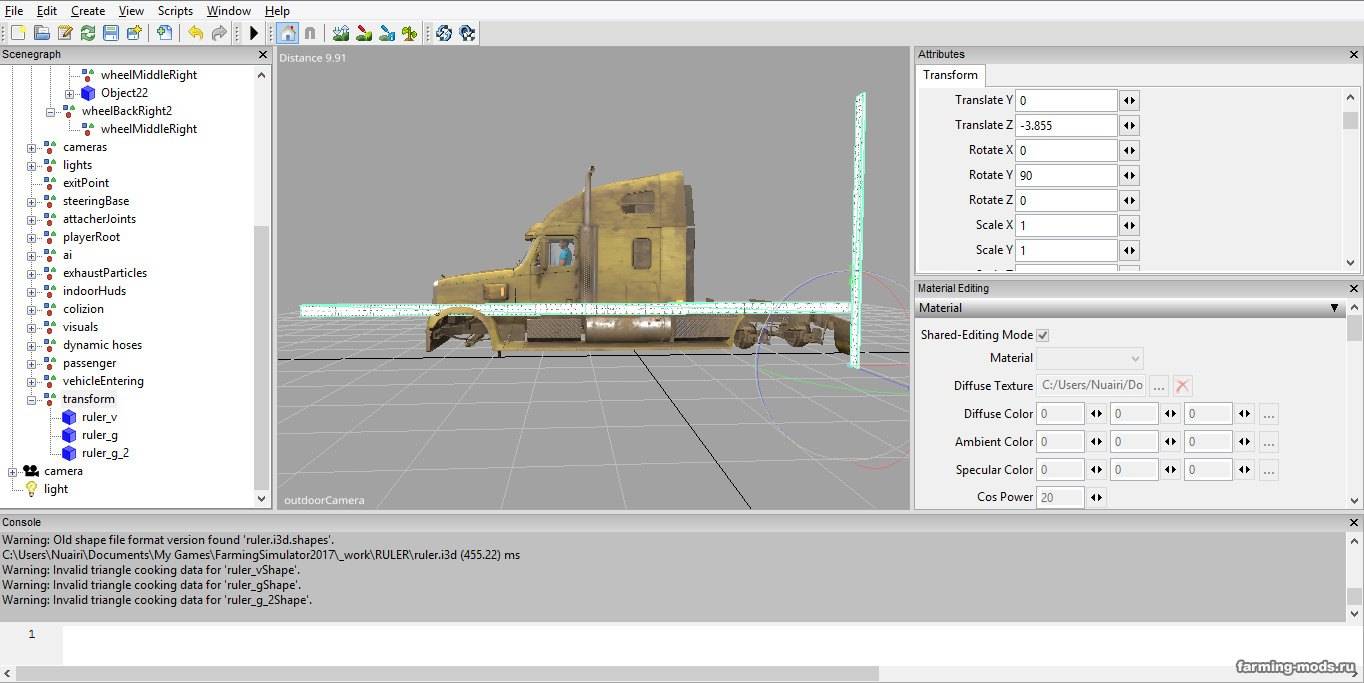Open the Material dropdown
The image size is (1364, 683).
click(x=1090, y=358)
